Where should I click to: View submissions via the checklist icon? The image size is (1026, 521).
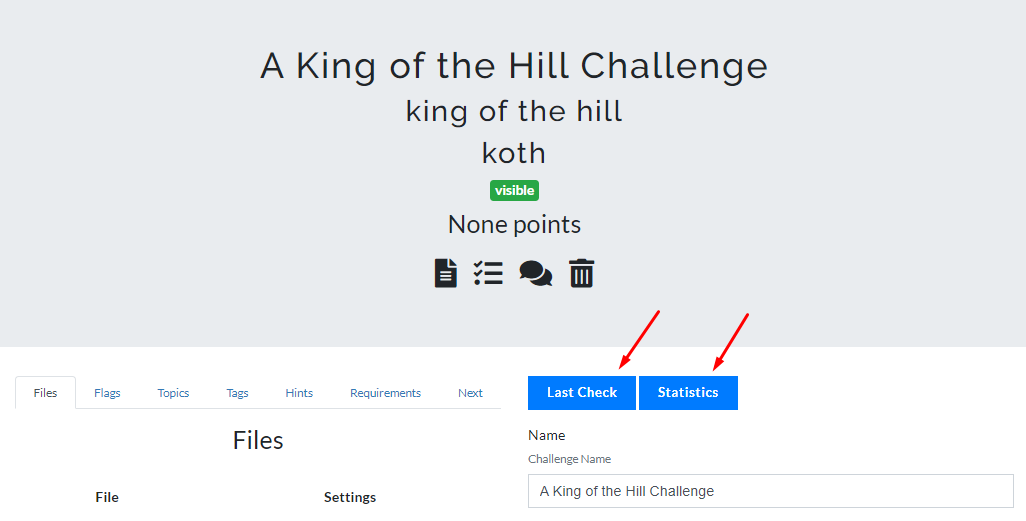488,273
